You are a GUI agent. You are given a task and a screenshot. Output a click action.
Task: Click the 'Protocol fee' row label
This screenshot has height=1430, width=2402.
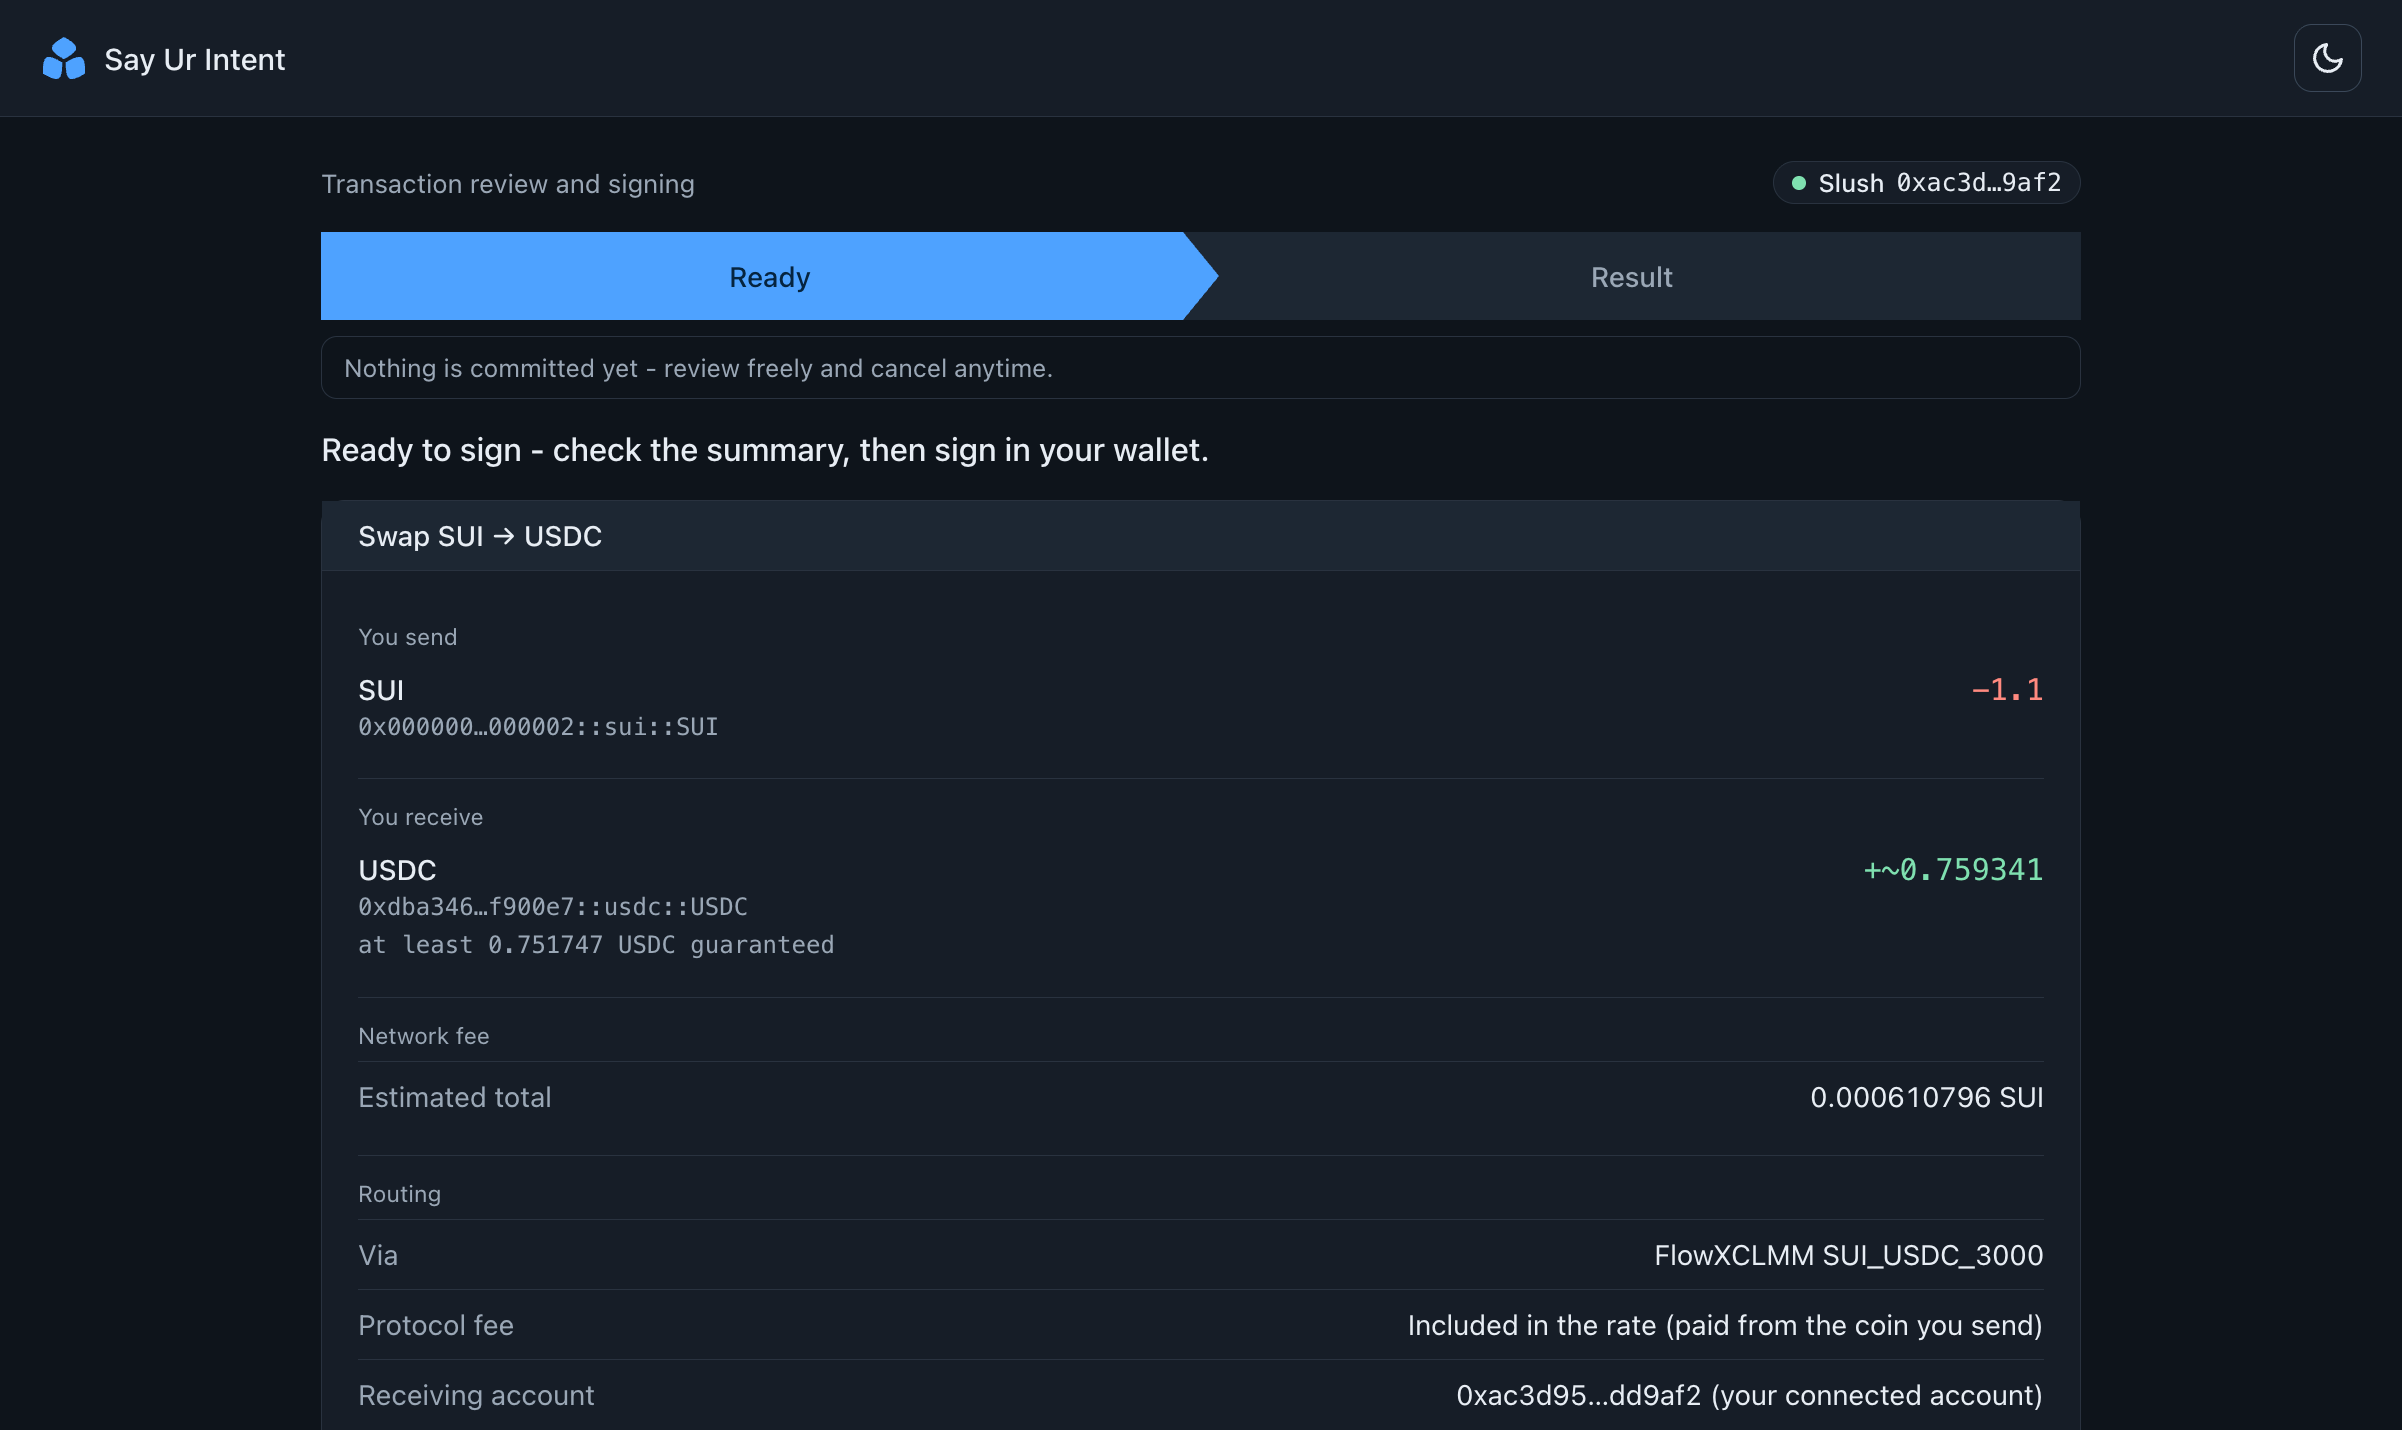(x=436, y=1325)
